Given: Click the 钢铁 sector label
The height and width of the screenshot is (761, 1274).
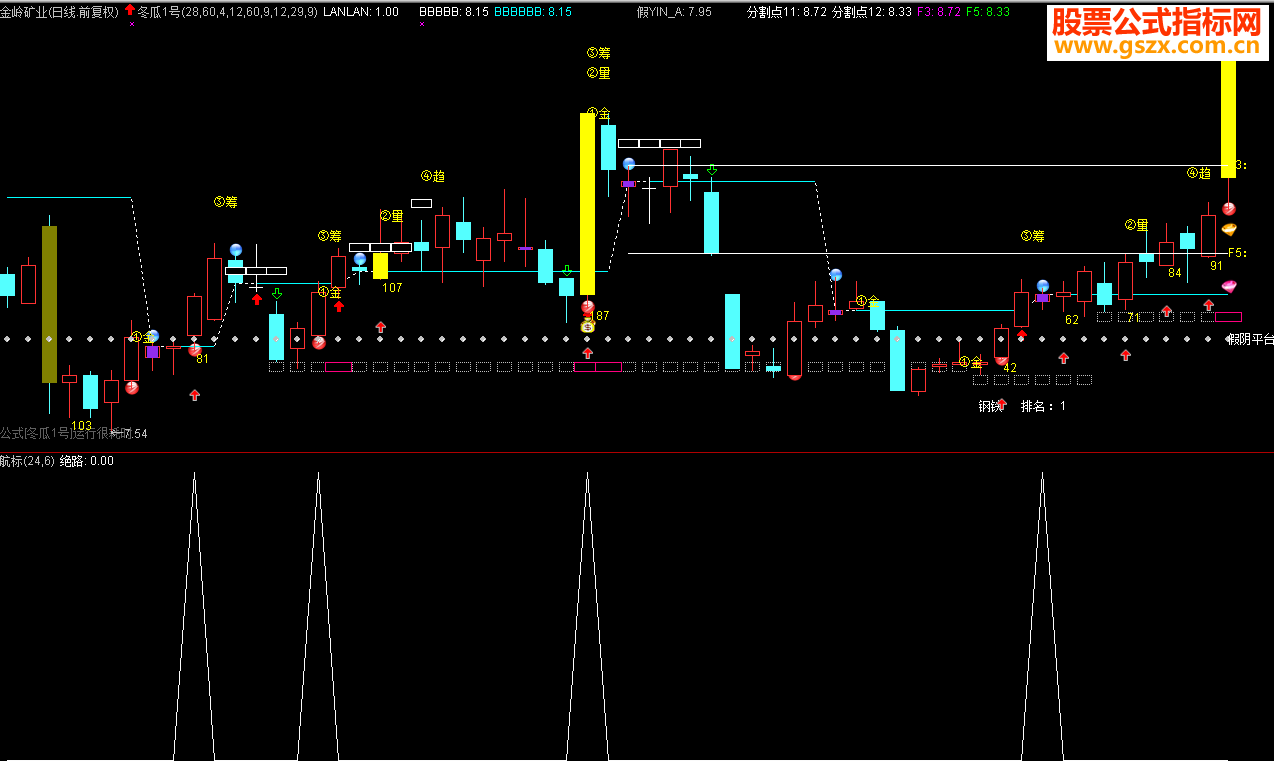Looking at the screenshot, I should coord(990,406).
